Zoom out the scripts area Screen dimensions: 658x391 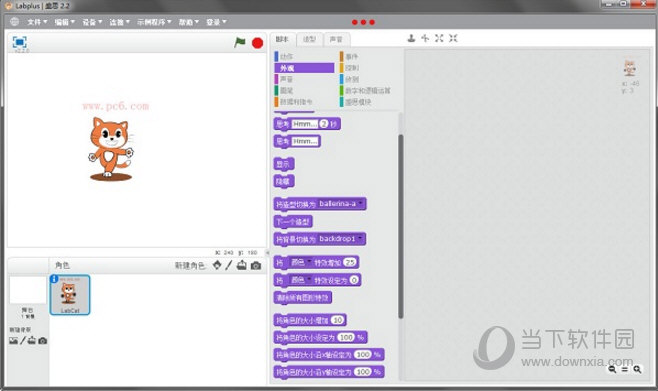612,369
